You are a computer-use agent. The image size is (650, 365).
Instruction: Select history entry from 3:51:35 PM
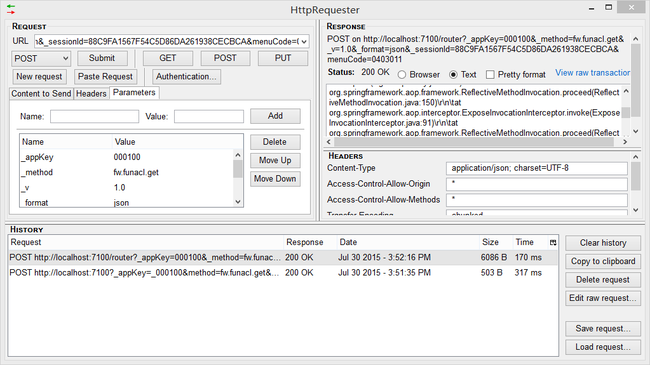click(283, 273)
